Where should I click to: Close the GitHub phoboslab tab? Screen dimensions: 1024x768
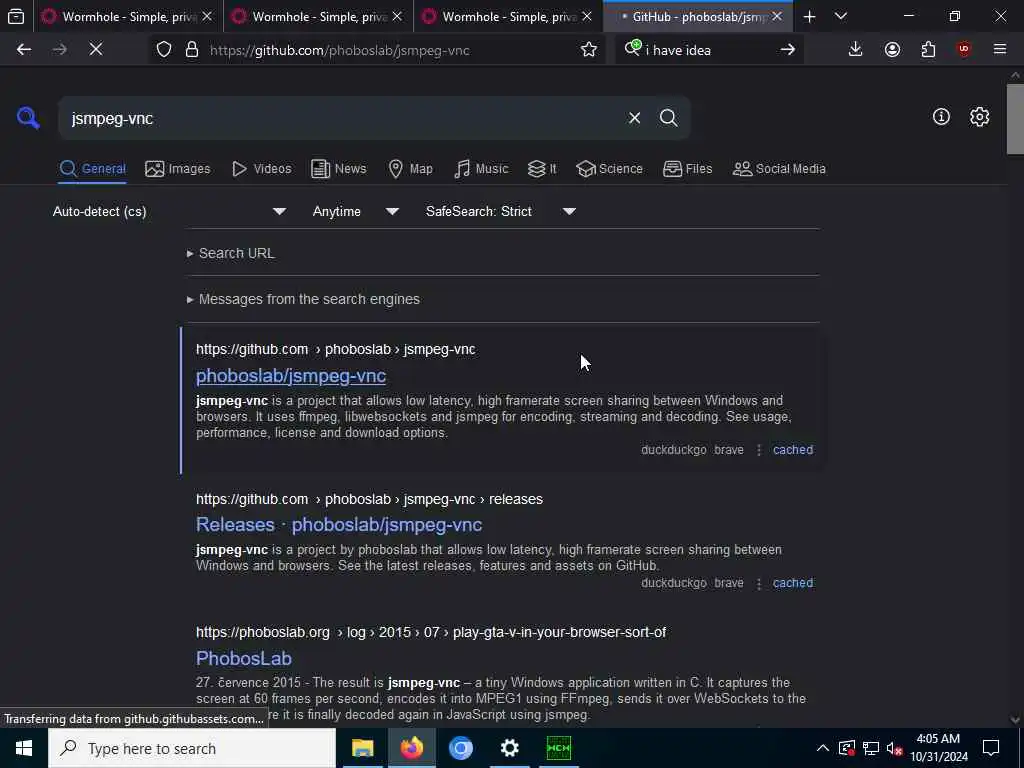(x=776, y=17)
